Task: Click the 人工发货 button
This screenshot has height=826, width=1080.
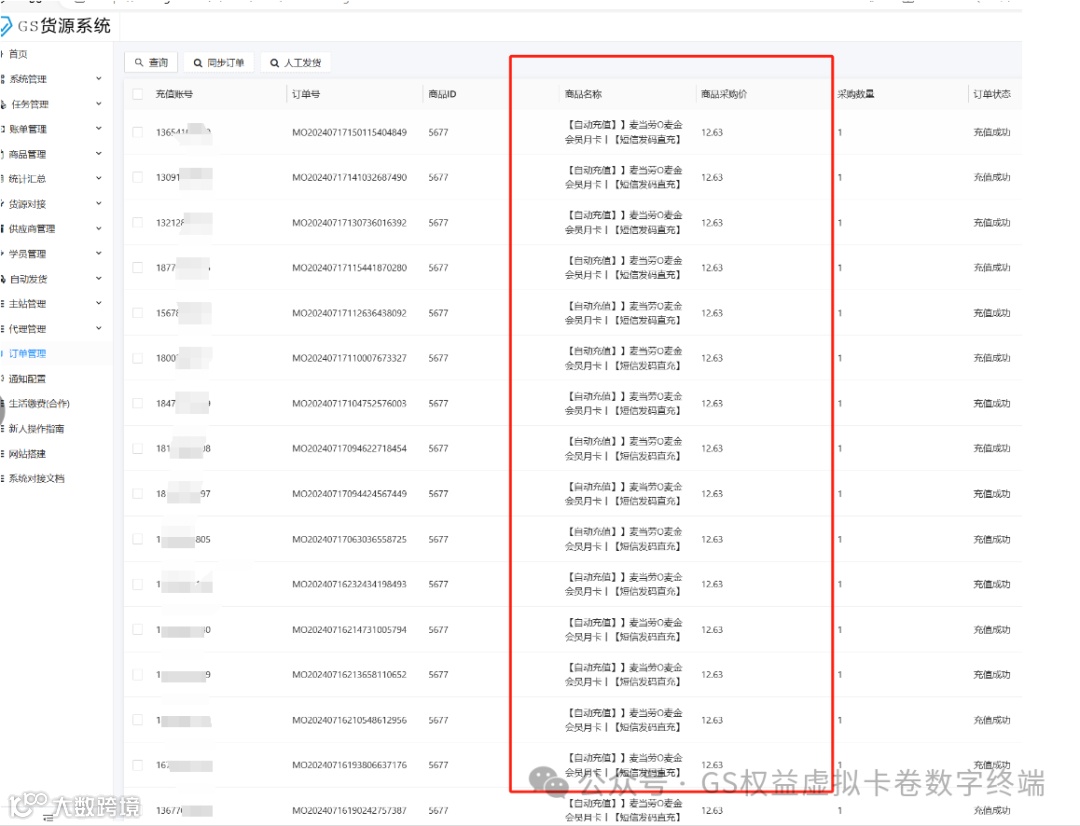Action: pos(295,63)
